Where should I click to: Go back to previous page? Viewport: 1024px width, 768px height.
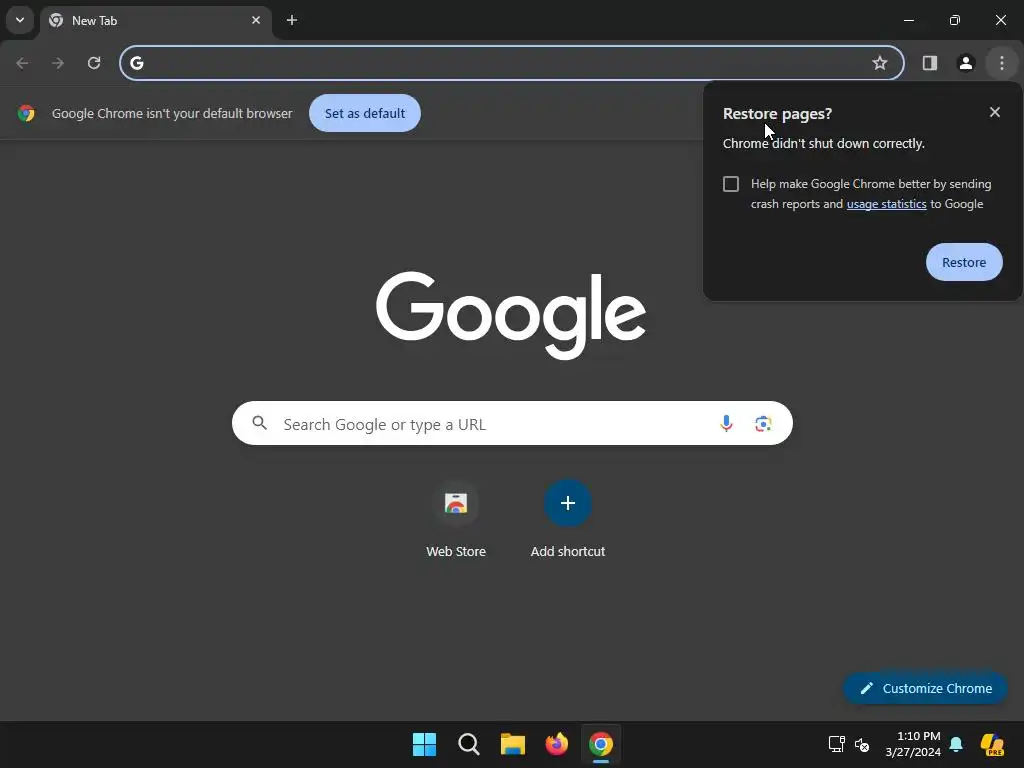point(22,63)
